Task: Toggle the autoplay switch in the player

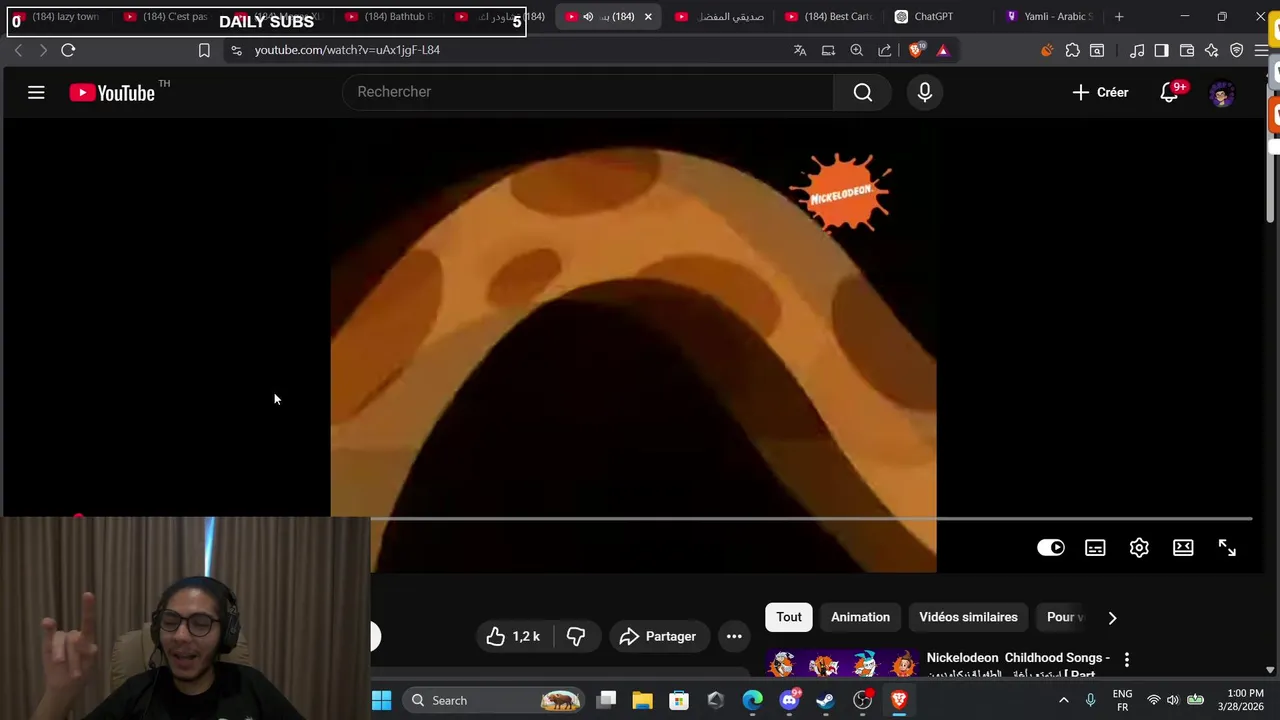Action: pyautogui.click(x=1051, y=548)
